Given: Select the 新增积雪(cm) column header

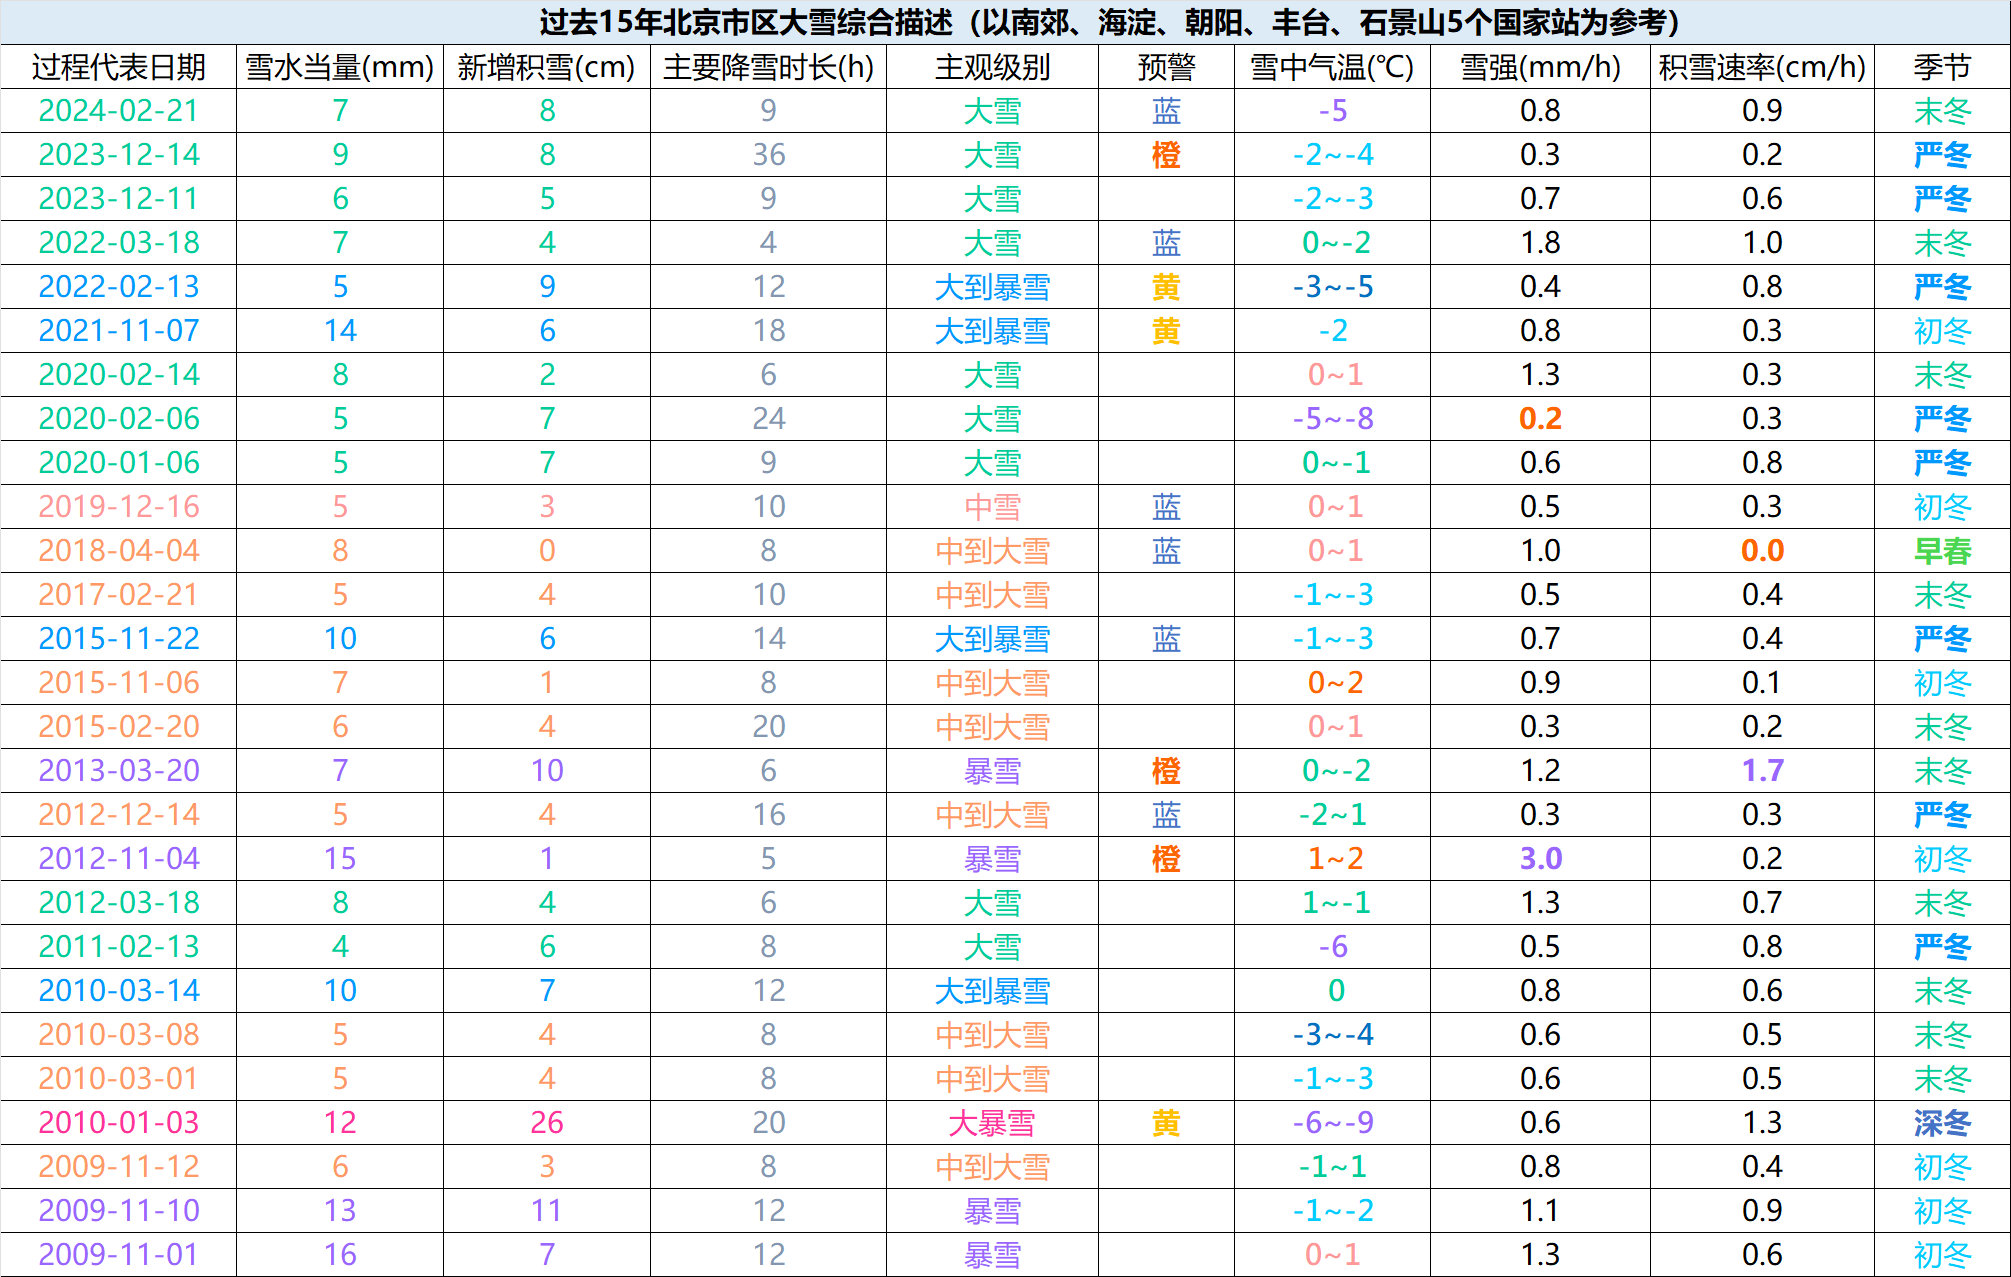Looking at the screenshot, I should tap(547, 67).
